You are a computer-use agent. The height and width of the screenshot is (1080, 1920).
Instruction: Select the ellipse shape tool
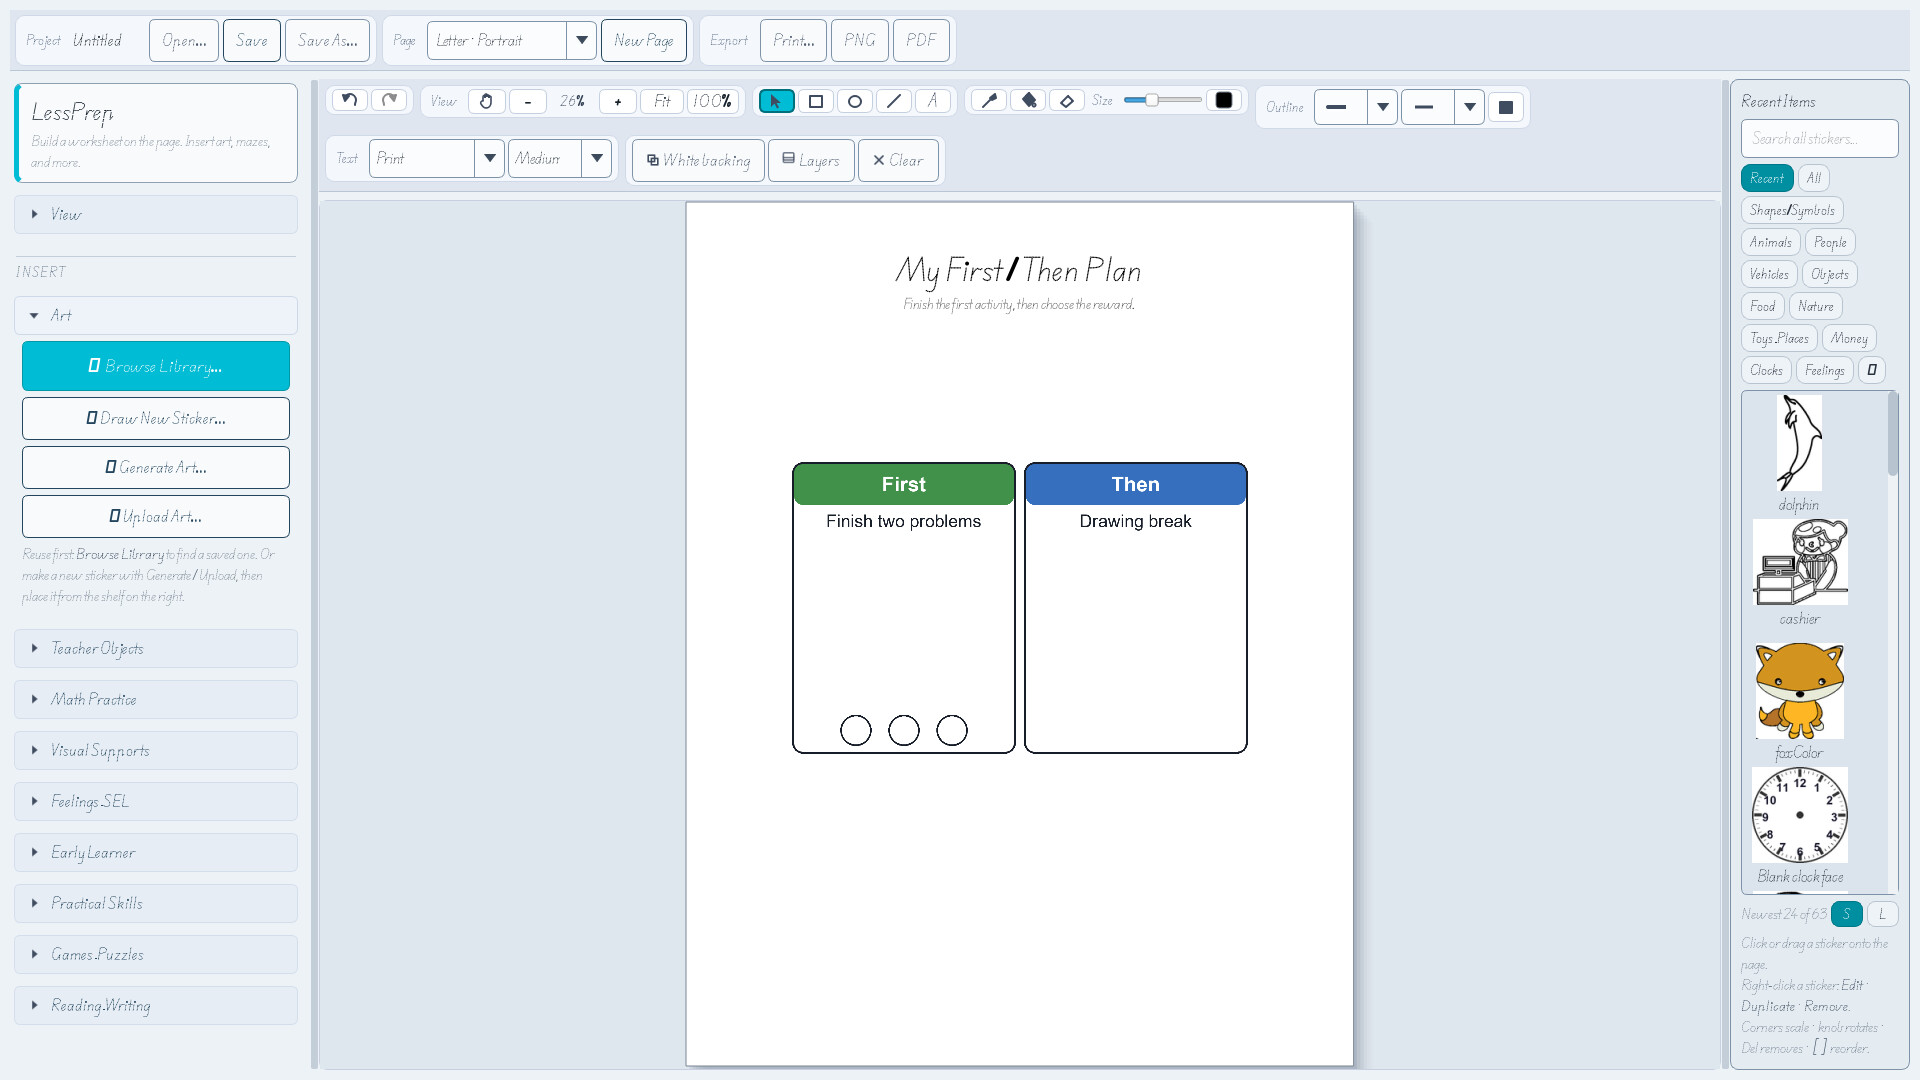pos(855,101)
